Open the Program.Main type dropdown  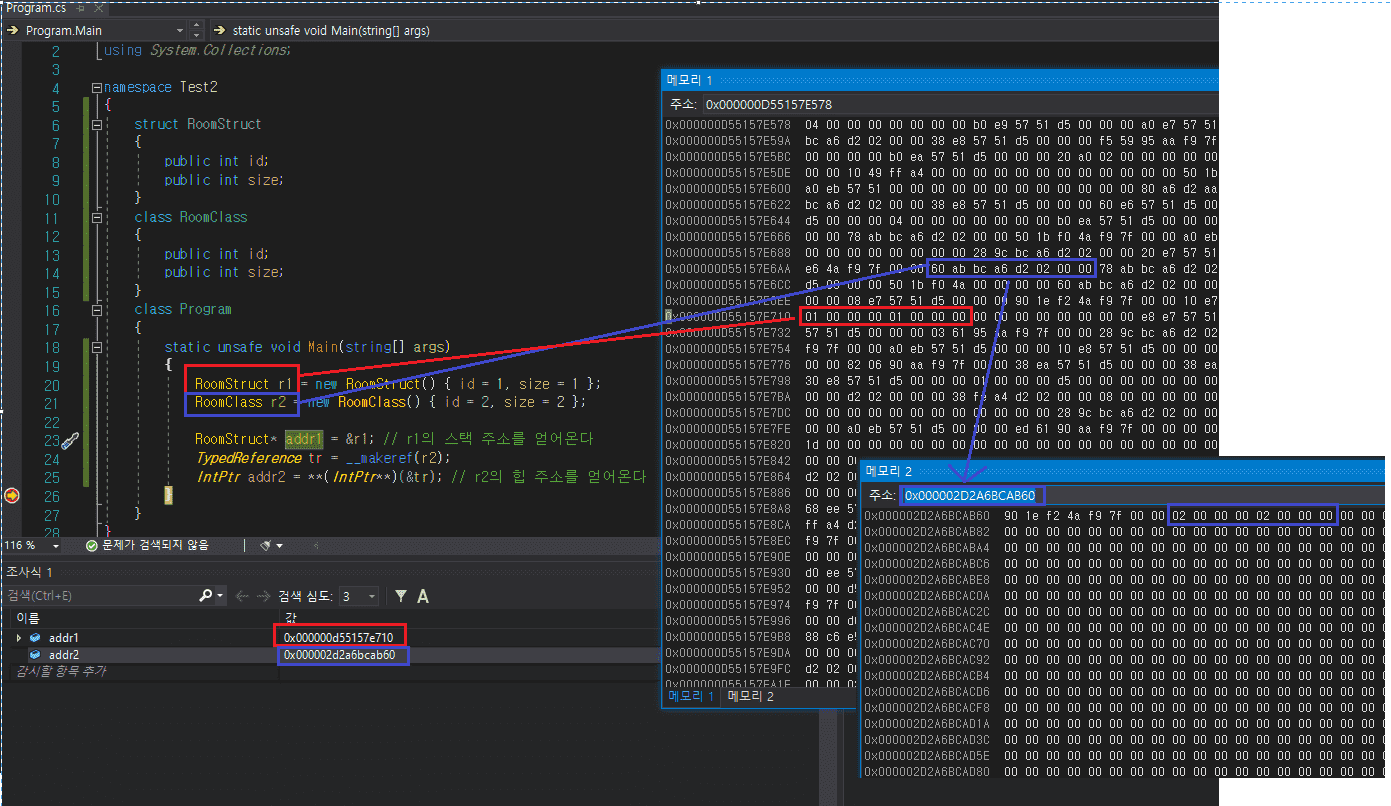coord(180,31)
